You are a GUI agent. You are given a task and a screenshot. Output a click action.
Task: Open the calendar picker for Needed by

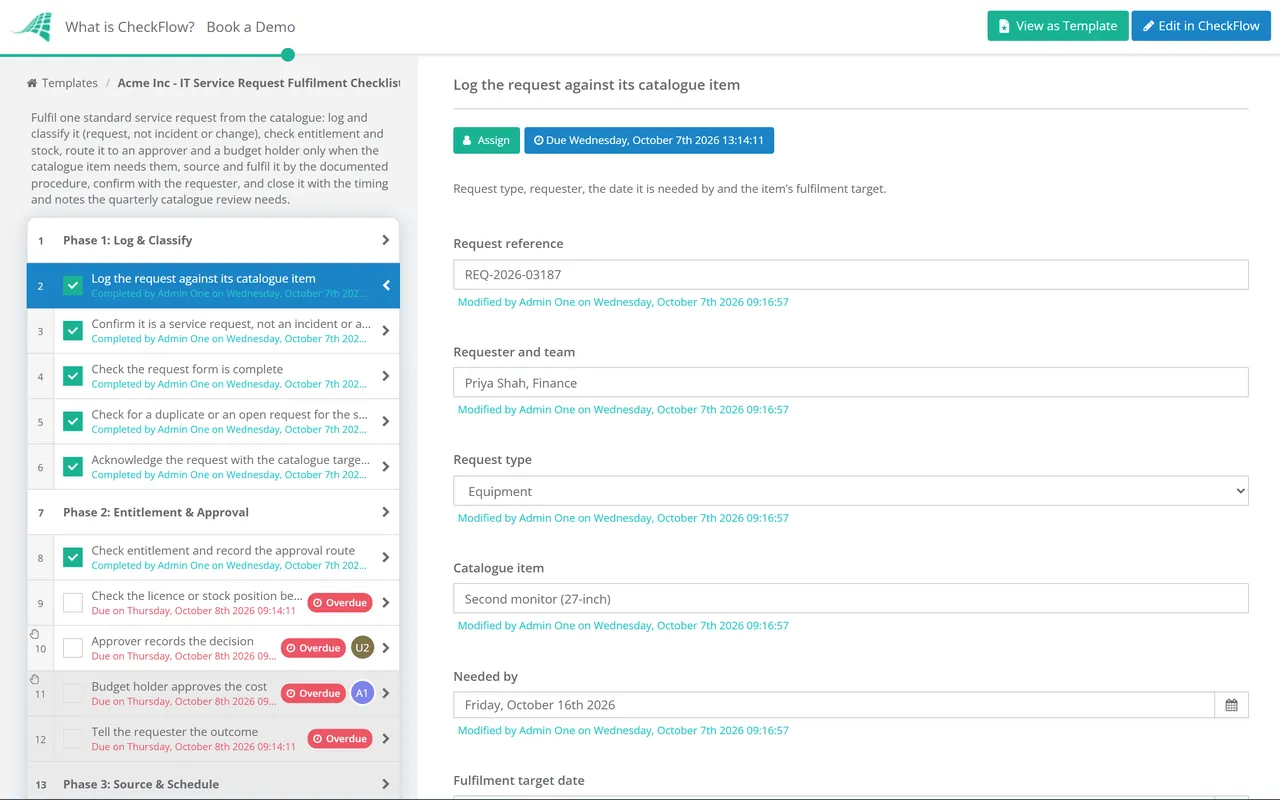pyautogui.click(x=1231, y=705)
